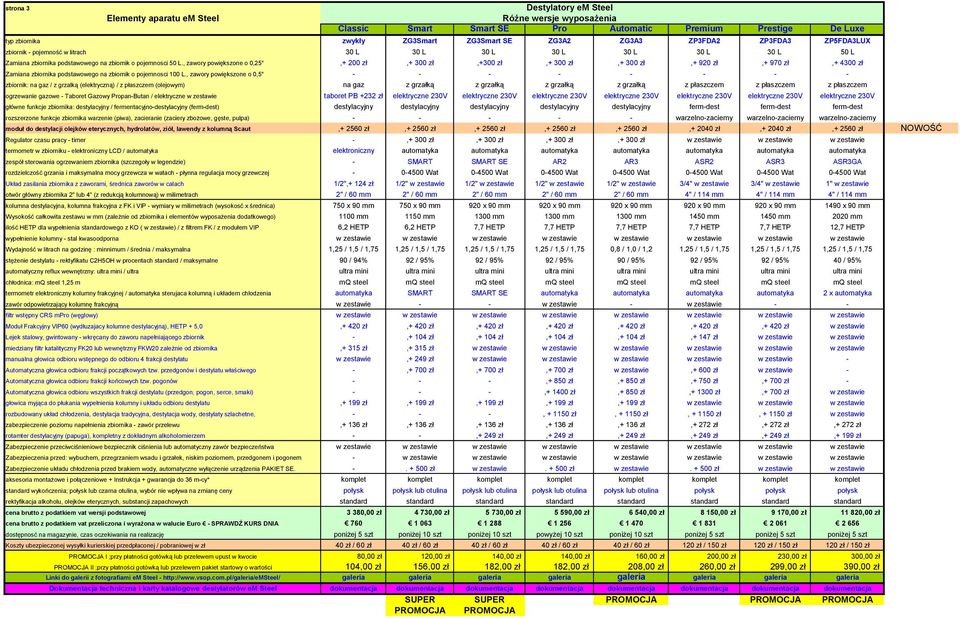Image resolution: width=960 pixels, height=619 pixels.
Task: Click the price cell 5 730,00 zł
Action: 502,512
